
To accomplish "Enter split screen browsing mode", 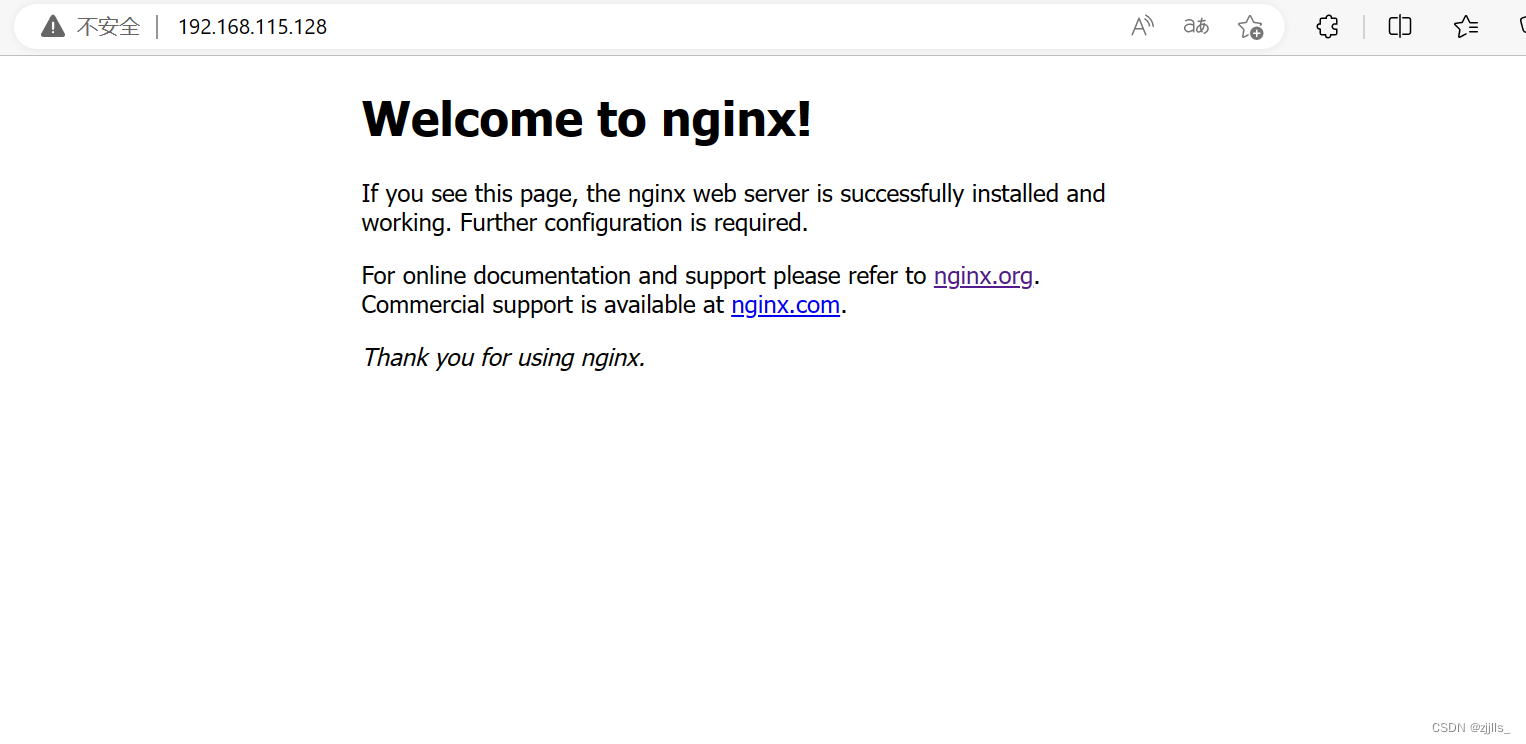I will point(1399,27).
